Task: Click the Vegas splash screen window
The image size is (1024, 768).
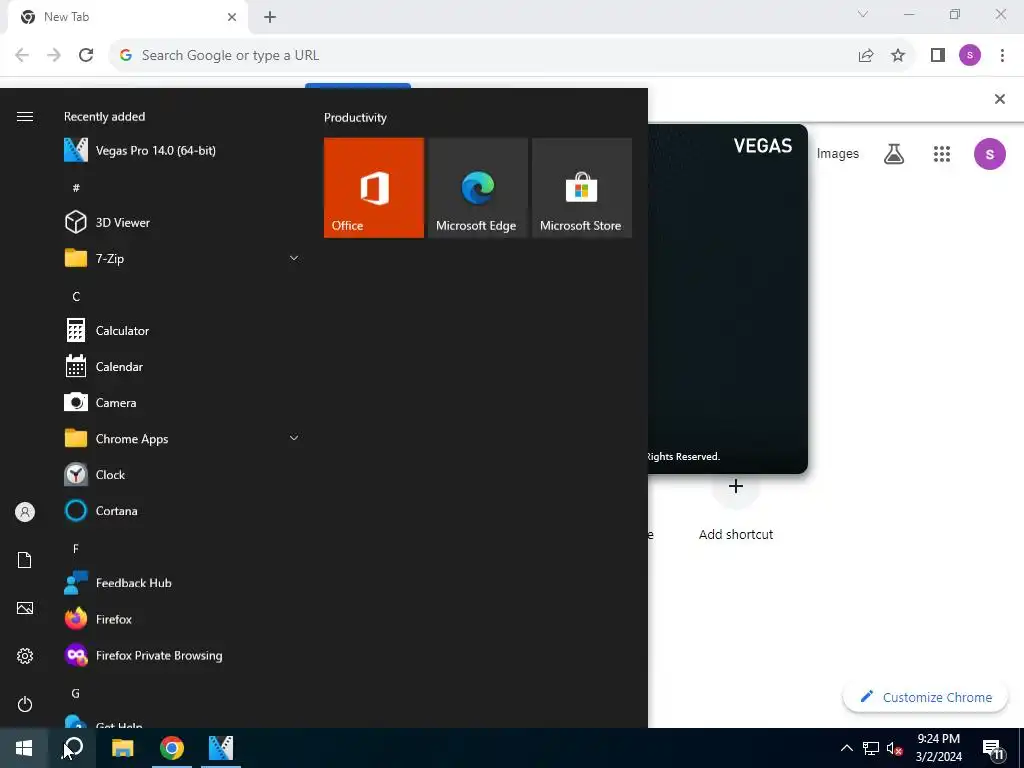Action: pos(728,298)
